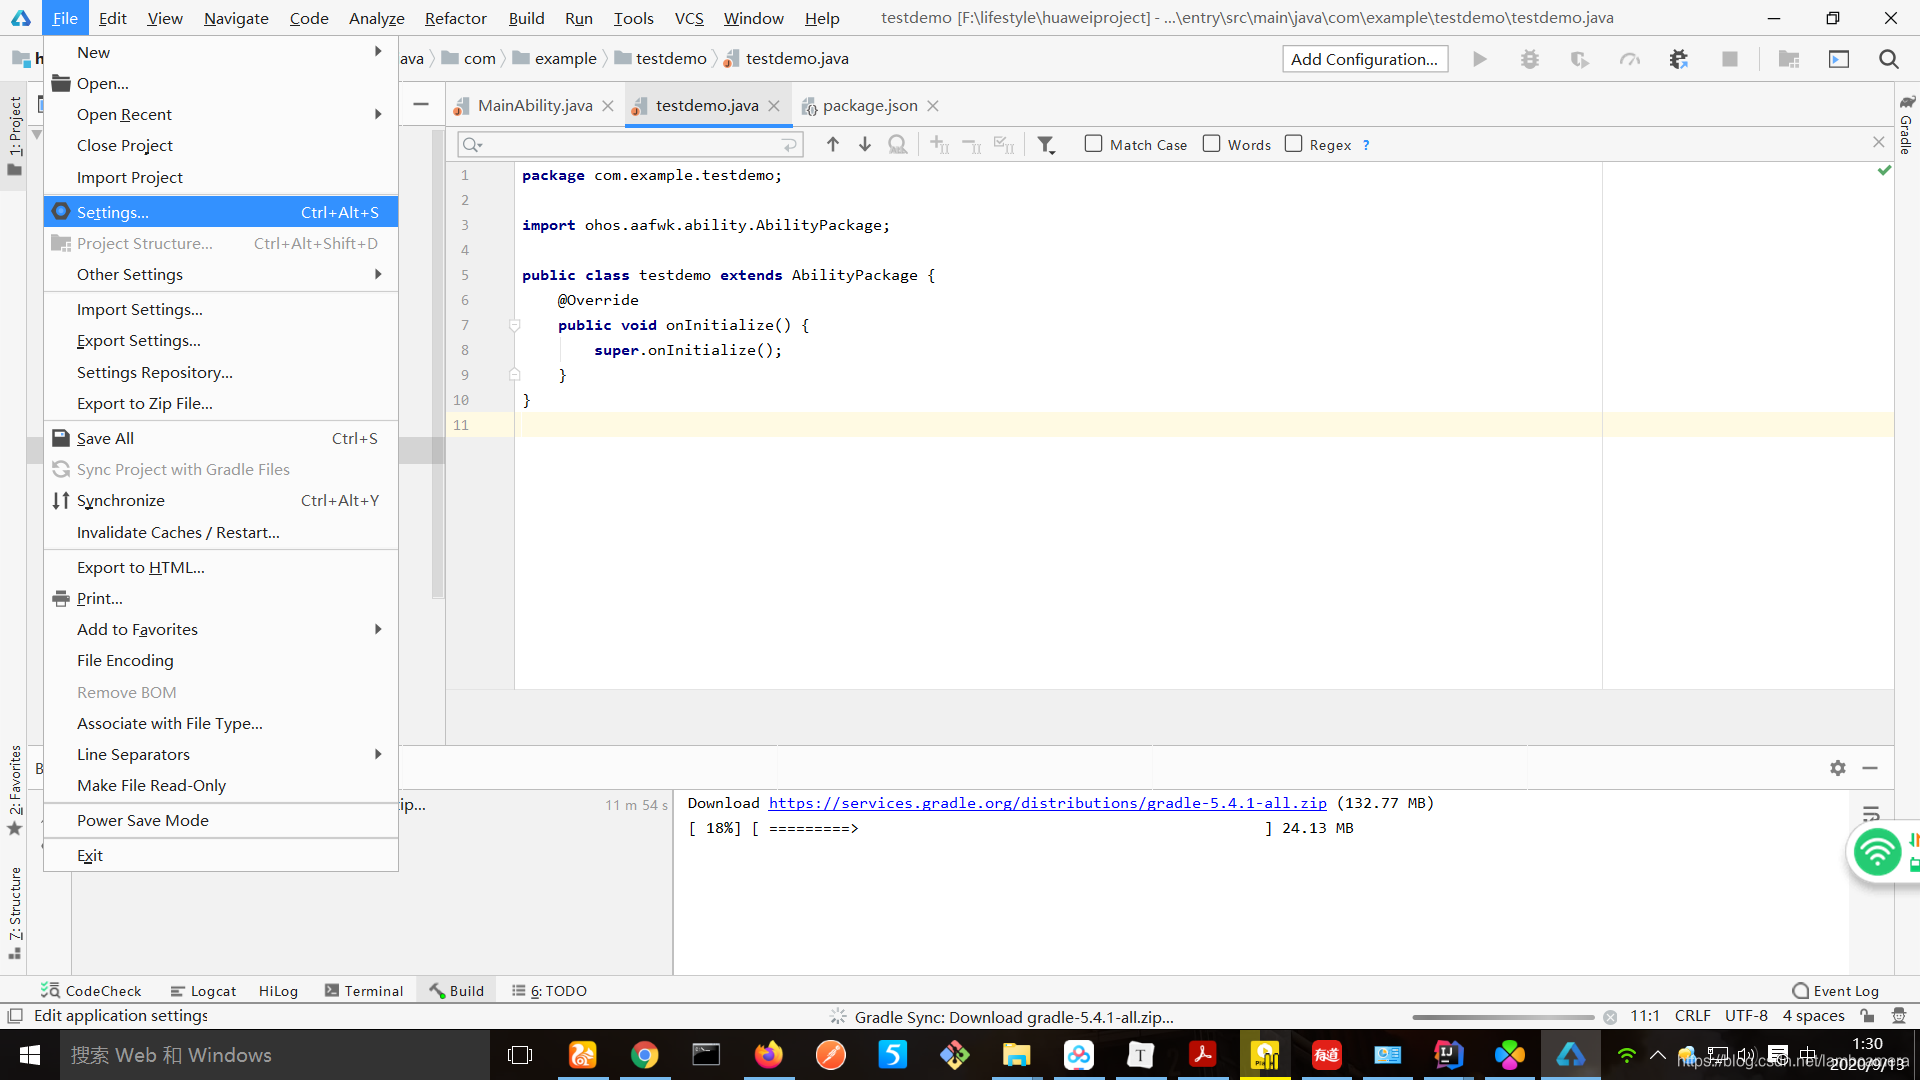Switch to MainAbility.java tab

[x=534, y=106]
